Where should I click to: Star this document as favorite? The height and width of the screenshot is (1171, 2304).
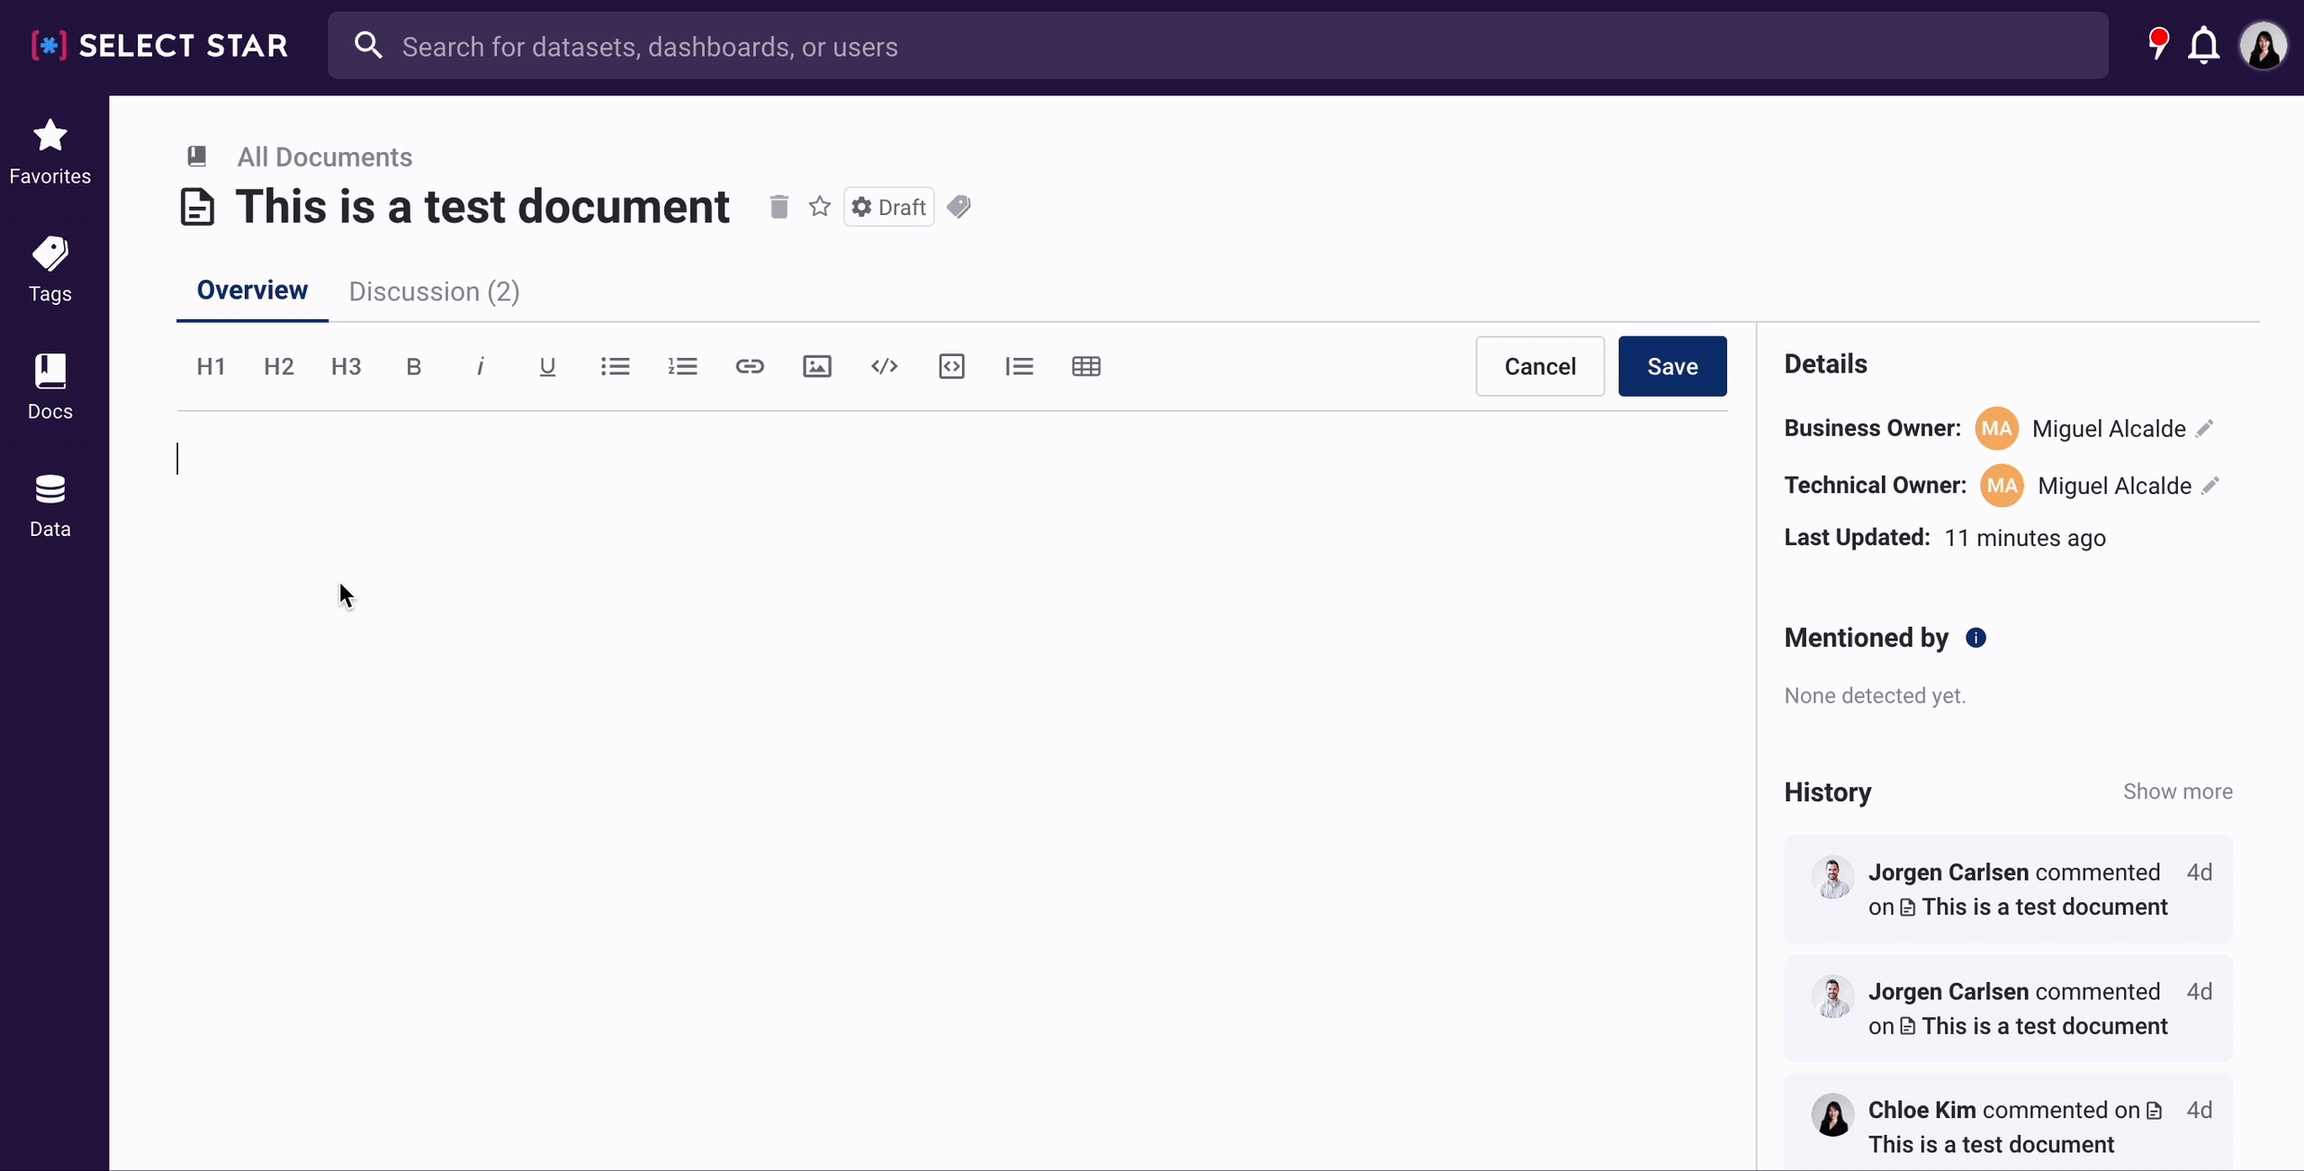coord(820,207)
